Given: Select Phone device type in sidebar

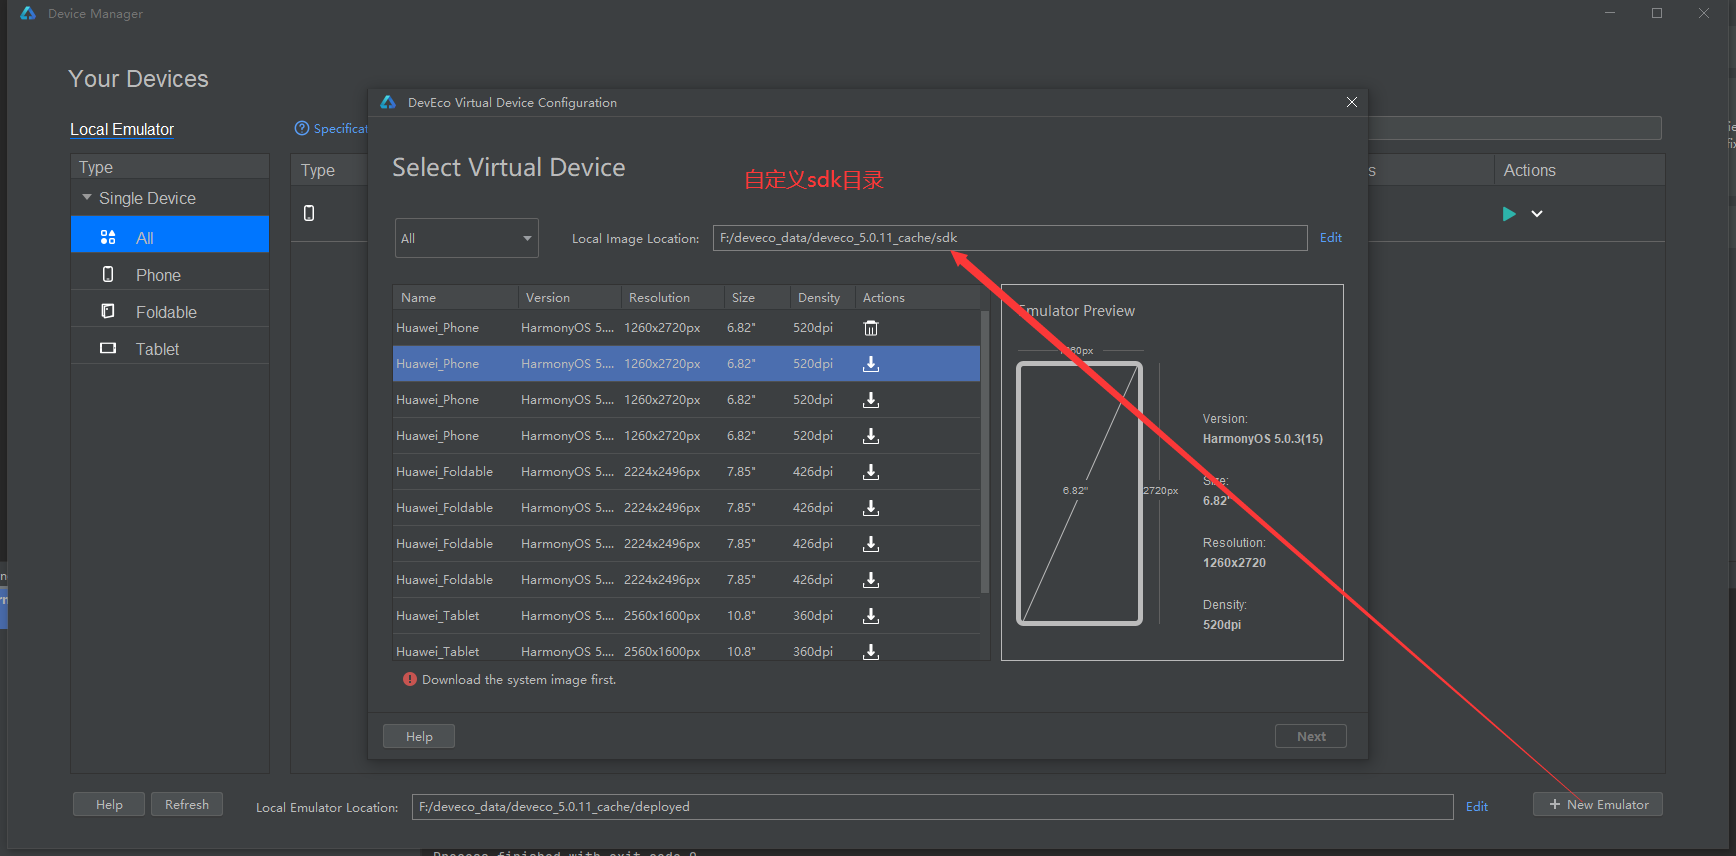Looking at the screenshot, I should click(170, 275).
